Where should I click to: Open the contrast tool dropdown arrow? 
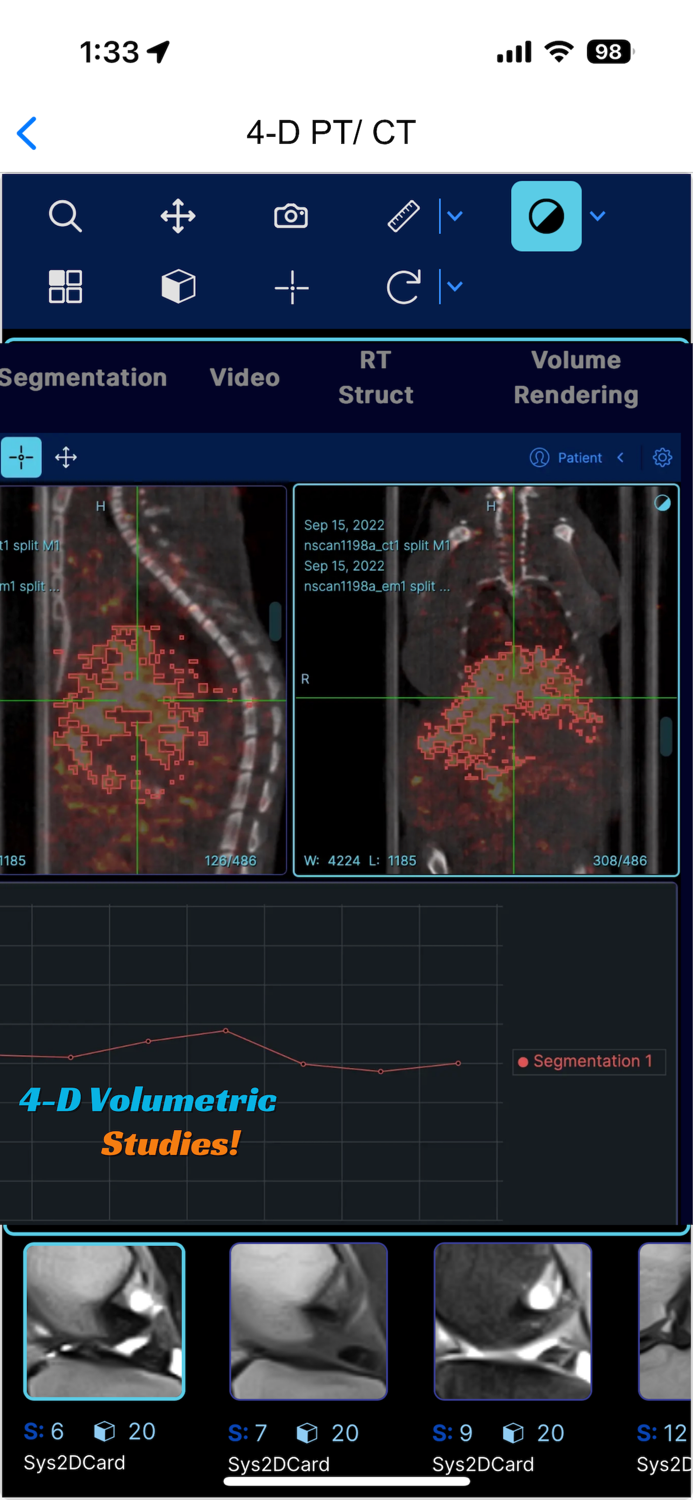[597, 216]
